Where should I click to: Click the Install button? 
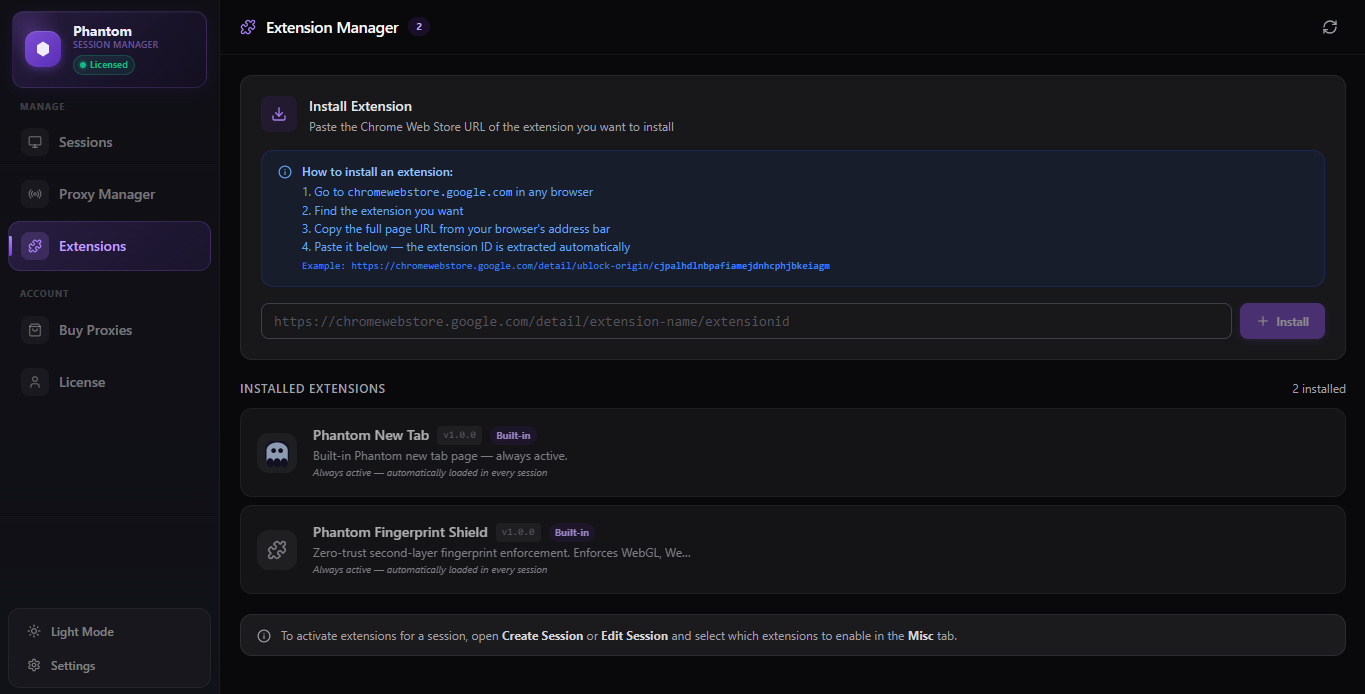(1282, 321)
